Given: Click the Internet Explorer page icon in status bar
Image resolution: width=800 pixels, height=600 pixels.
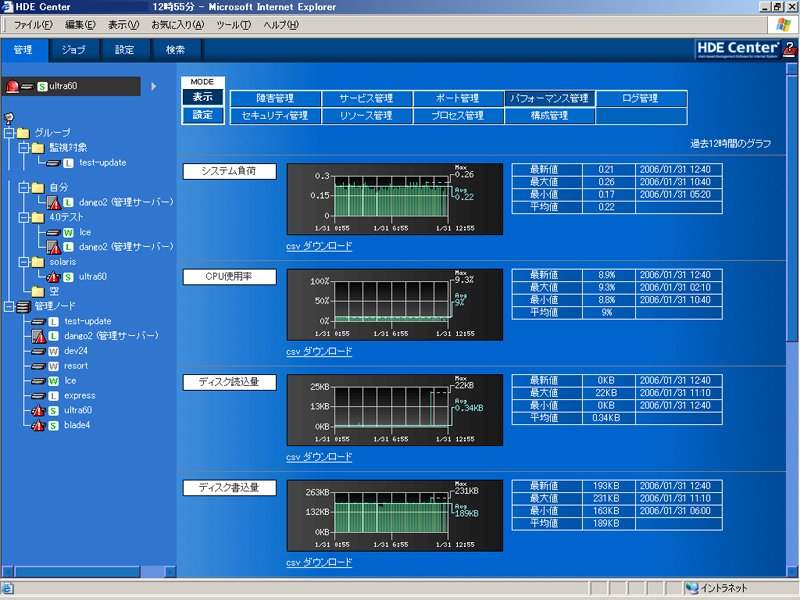Looking at the screenshot, I should click(x=7, y=588).
